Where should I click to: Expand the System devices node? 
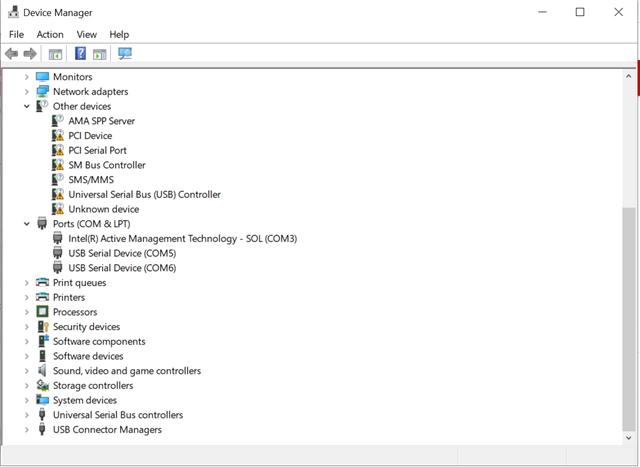click(27, 400)
